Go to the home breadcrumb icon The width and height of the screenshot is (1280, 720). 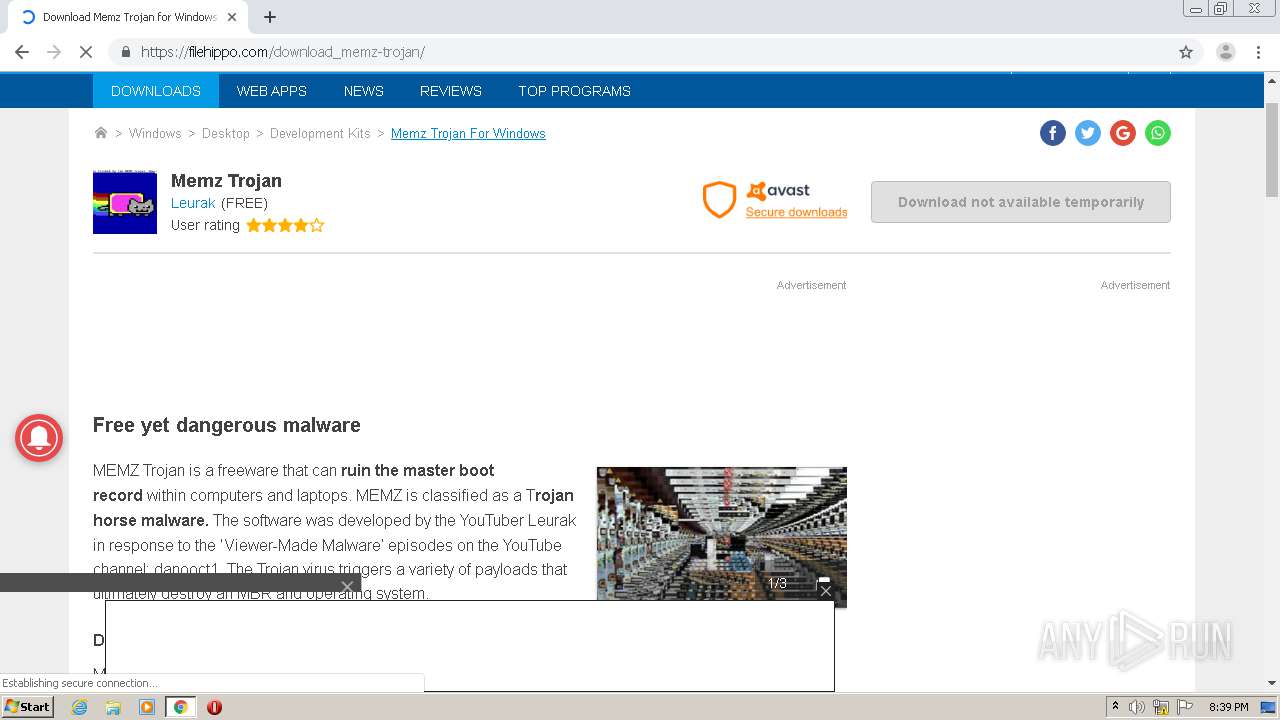pyautogui.click(x=100, y=133)
